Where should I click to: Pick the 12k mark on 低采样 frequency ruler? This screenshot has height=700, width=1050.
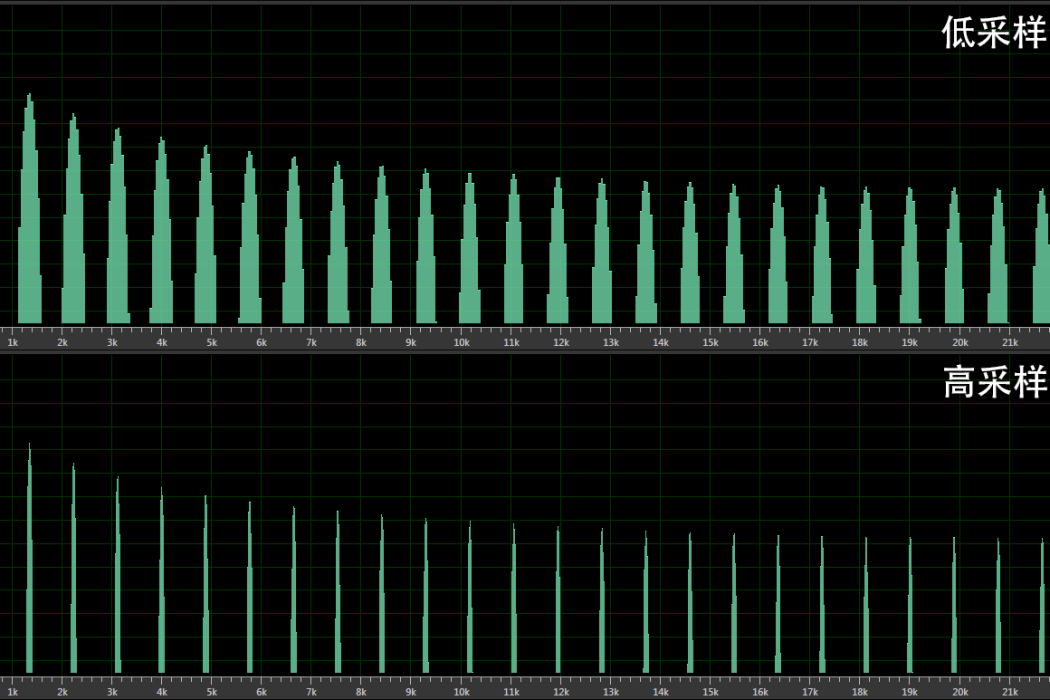pos(561,342)
